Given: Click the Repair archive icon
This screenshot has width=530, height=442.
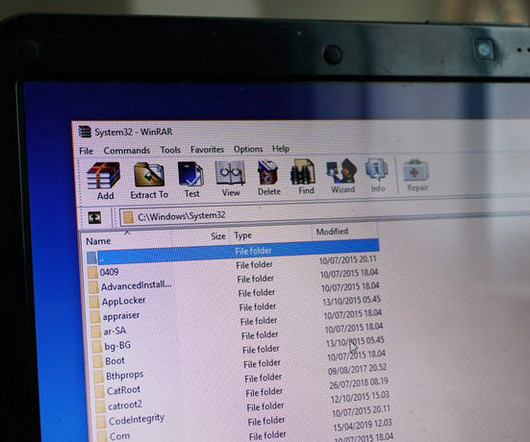Looking at the screenshot, I should (417, 175).
